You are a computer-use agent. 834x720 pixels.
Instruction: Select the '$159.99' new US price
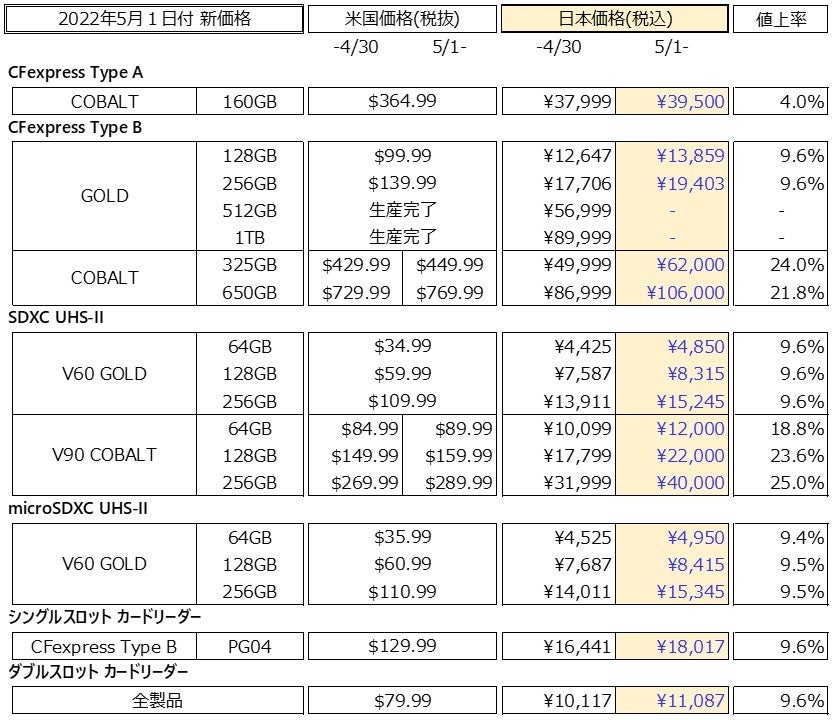coord(458,456)
